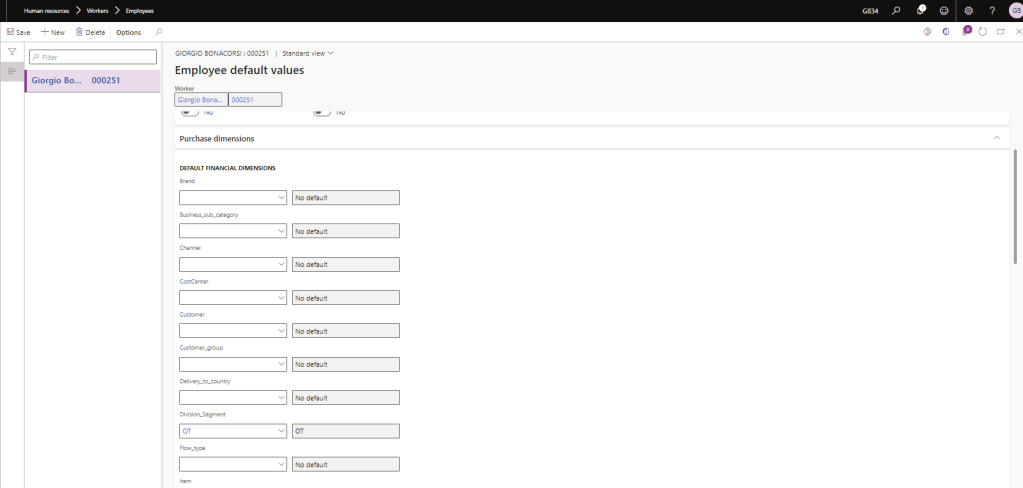Click the Delete button

tap(90, 32)
